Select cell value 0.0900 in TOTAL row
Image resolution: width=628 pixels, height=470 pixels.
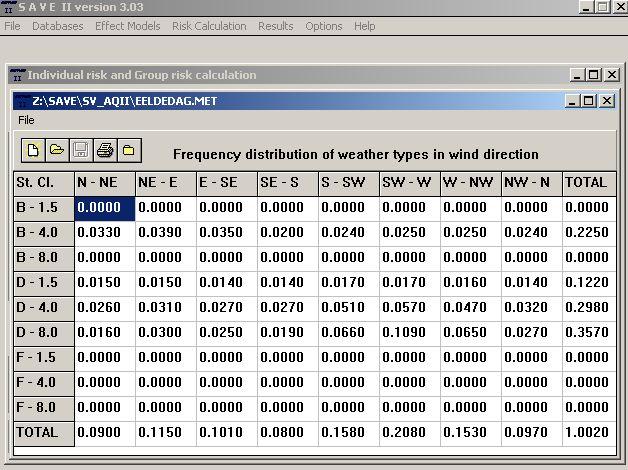point(105,433)
